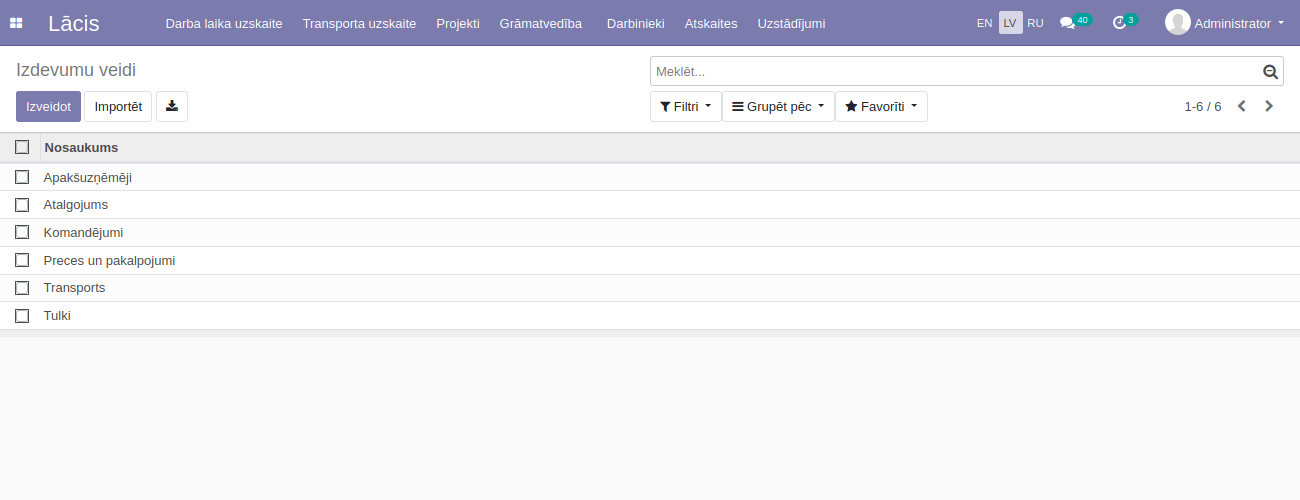This screenshot has height=500, width=1300.
Task: Click the download export icon button
Action: click(x=172, y=106)
